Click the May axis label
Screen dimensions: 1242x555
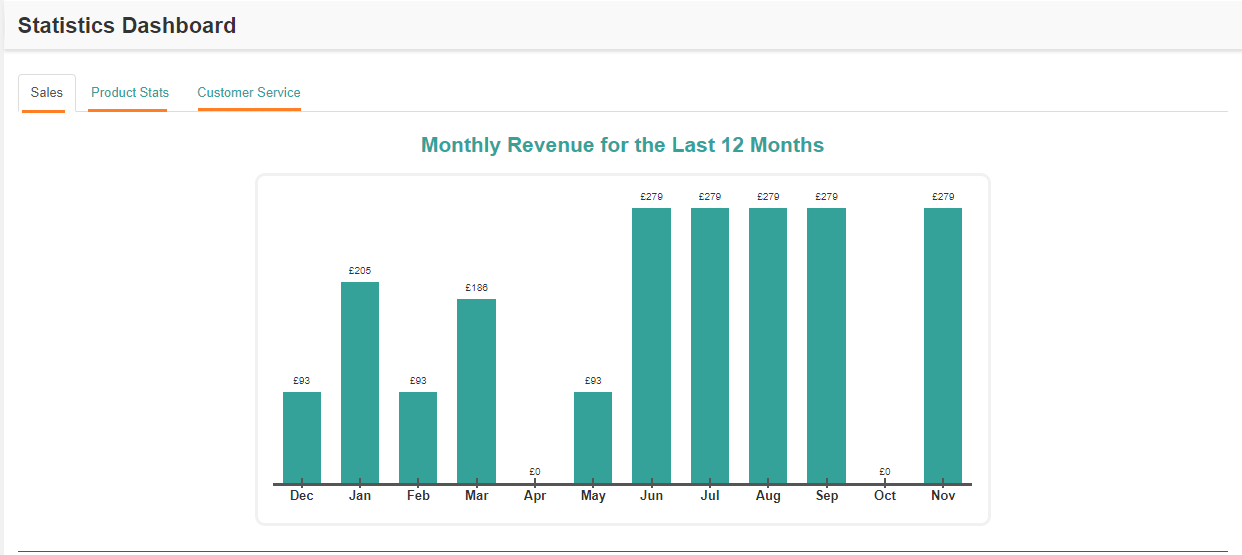(x=593, y=496)
